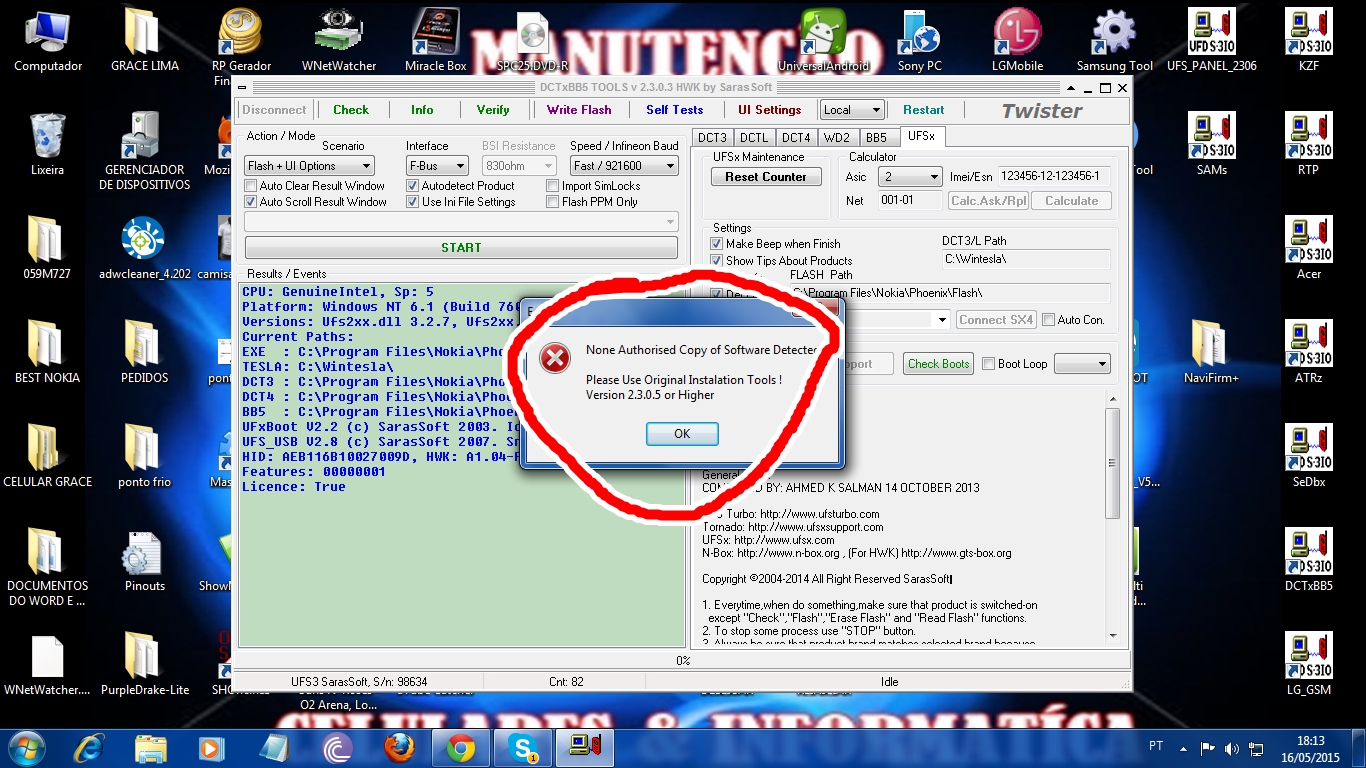Open the Speed Fast / 921600 dropdown
This screenshot has height=768, width=1366.
(x=624, y=166)
